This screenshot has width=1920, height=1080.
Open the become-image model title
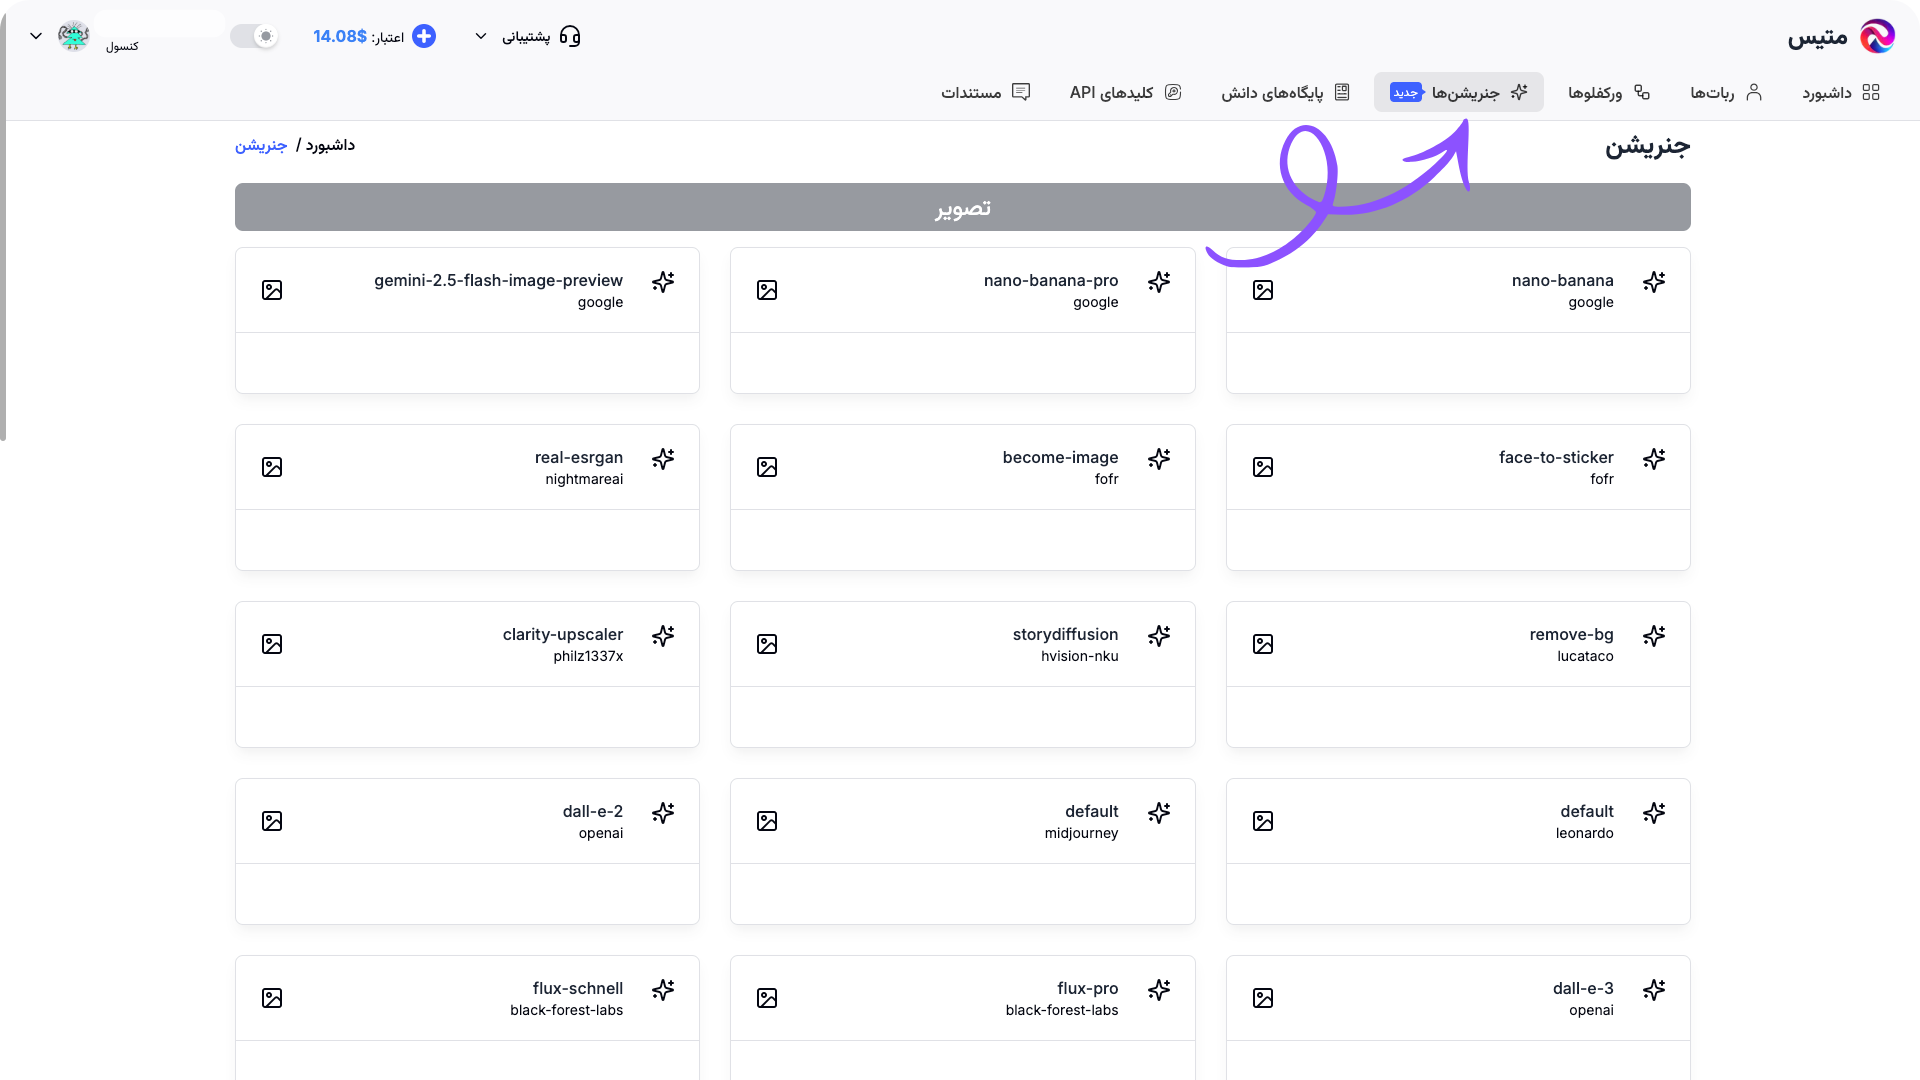[x=1061, y=457]
